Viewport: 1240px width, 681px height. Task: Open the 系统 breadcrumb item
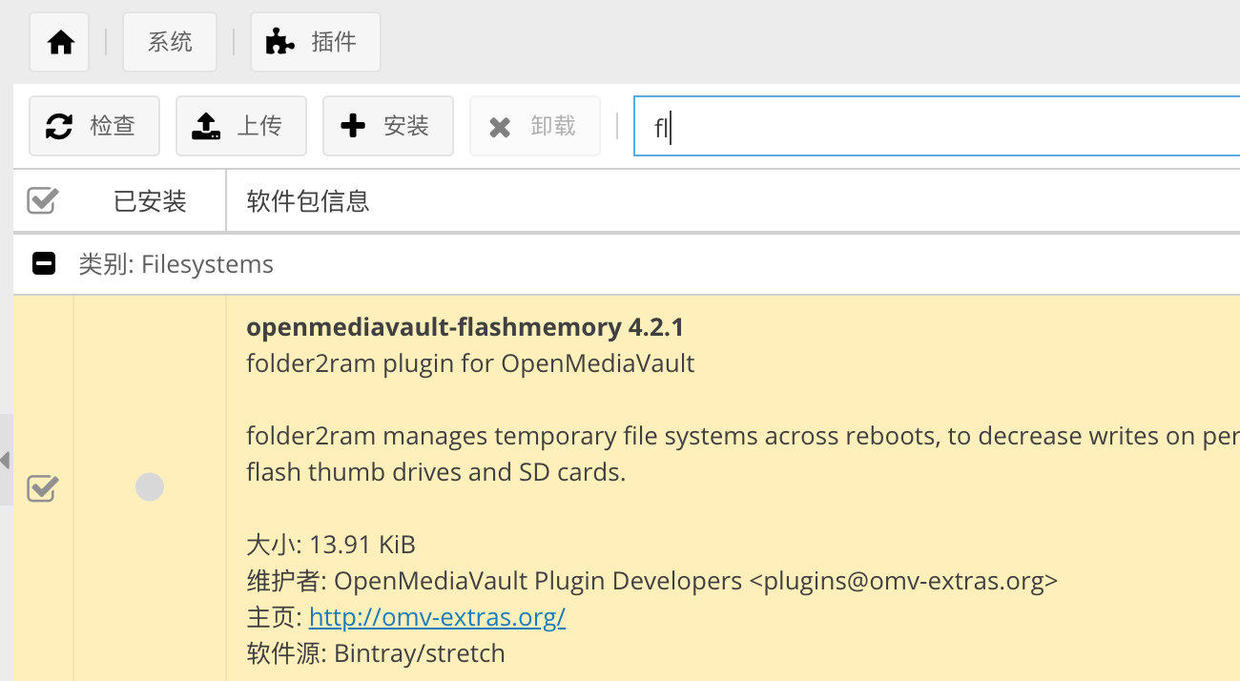[169, 42]
